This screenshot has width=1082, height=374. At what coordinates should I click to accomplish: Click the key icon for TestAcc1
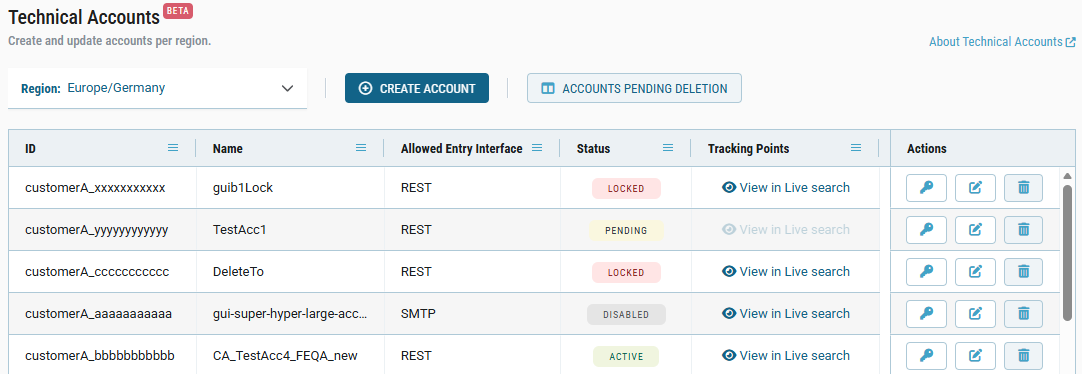pyautogui.click(x=926, y=230)
